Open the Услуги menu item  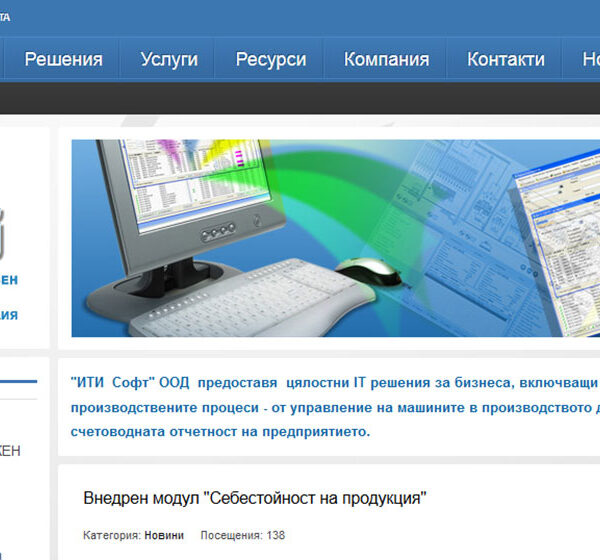169,59
